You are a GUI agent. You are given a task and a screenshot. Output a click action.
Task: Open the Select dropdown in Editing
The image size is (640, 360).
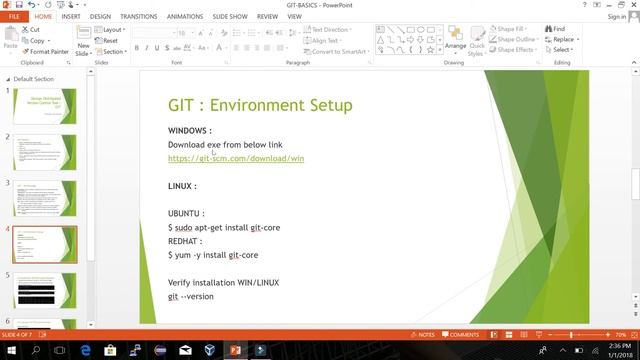[559, 49]
